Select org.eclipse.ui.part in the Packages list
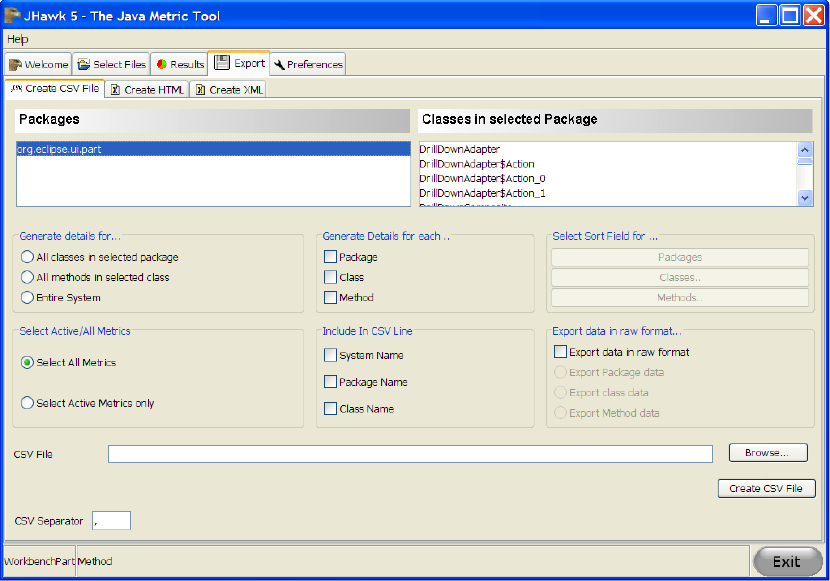830x581 pixels. coord(213,149)
